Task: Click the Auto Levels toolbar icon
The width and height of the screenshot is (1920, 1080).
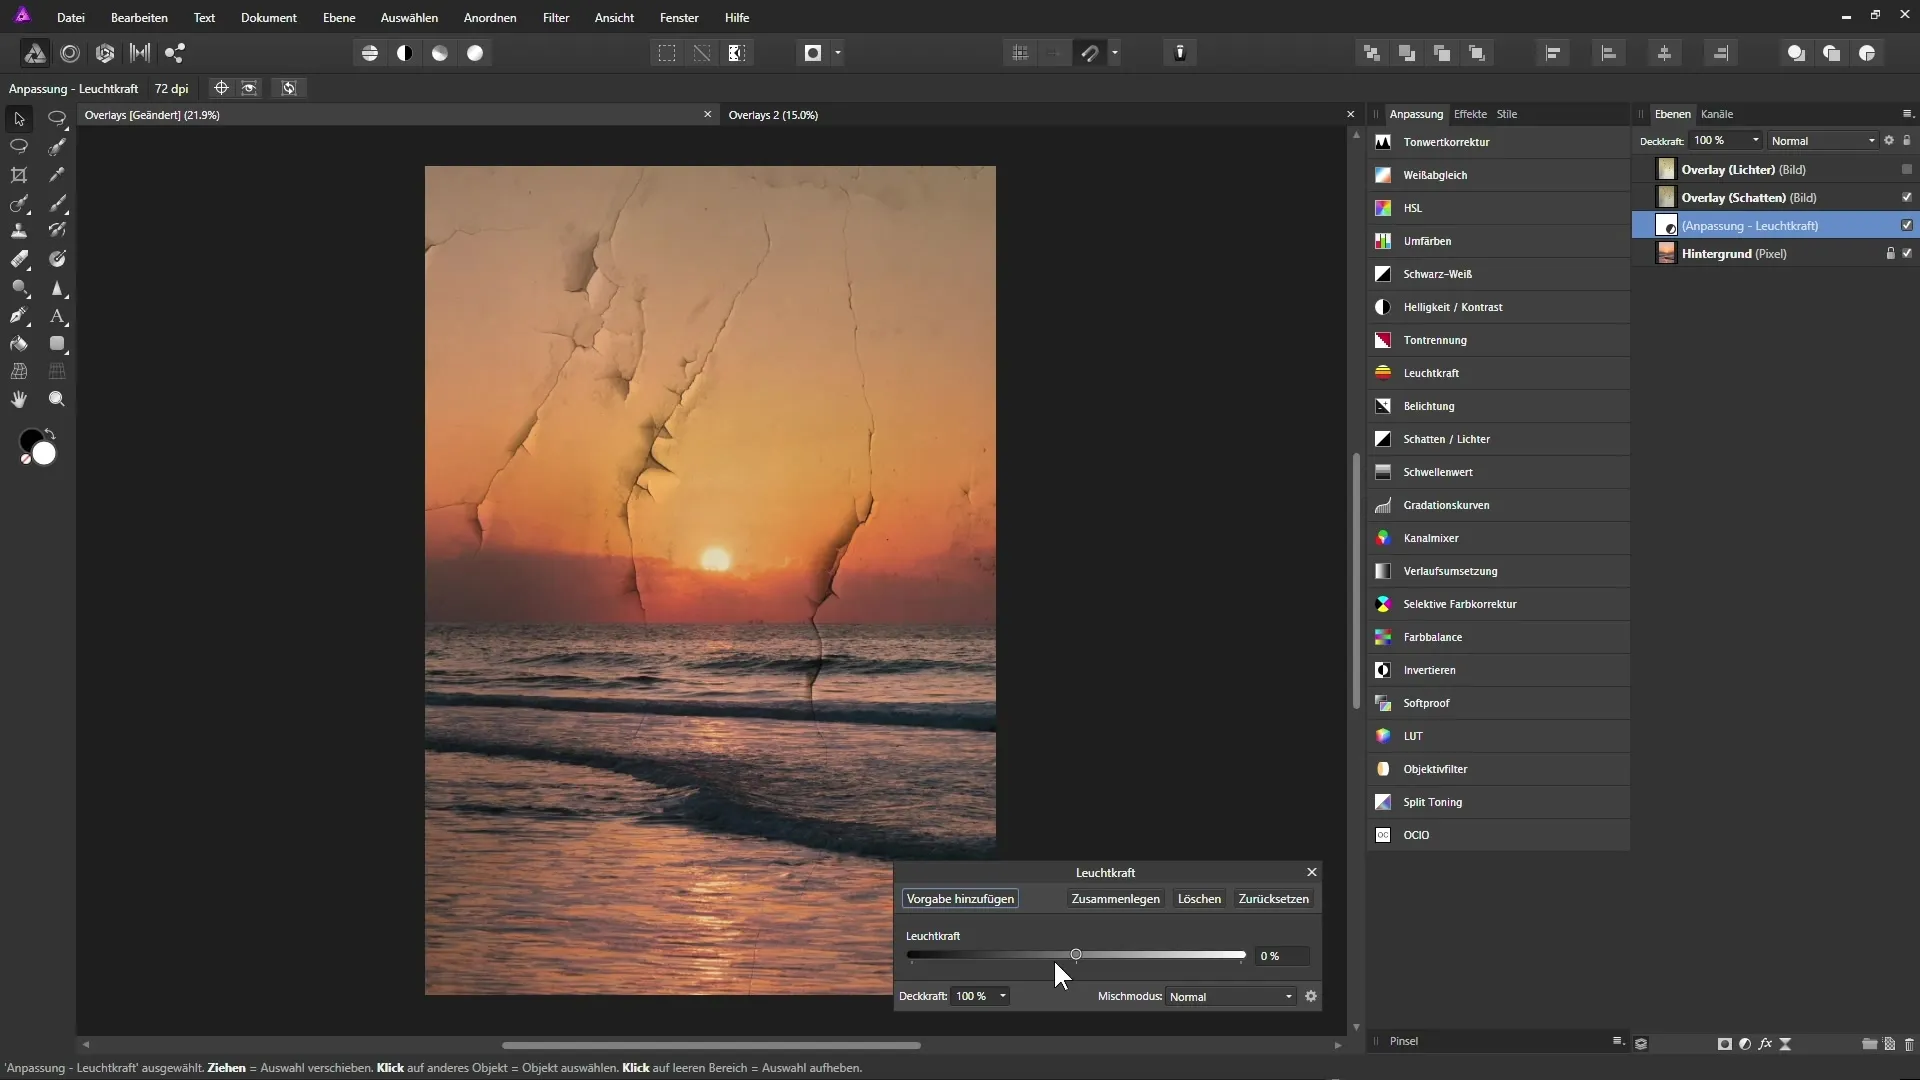Action: tap(370, 53)
